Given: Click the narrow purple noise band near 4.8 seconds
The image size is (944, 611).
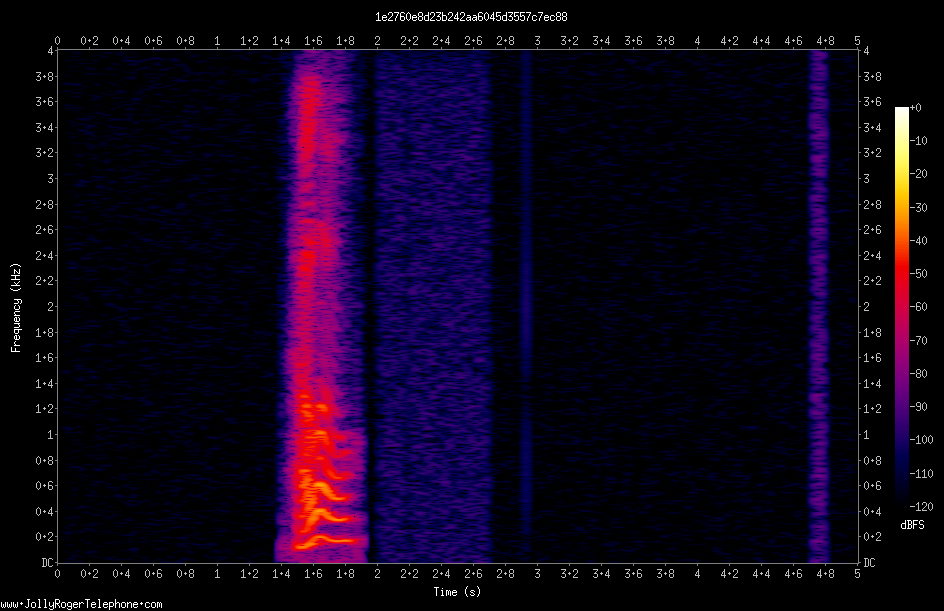Looking at the screenshot, I should pyautogui.click(x=819, y=307).
